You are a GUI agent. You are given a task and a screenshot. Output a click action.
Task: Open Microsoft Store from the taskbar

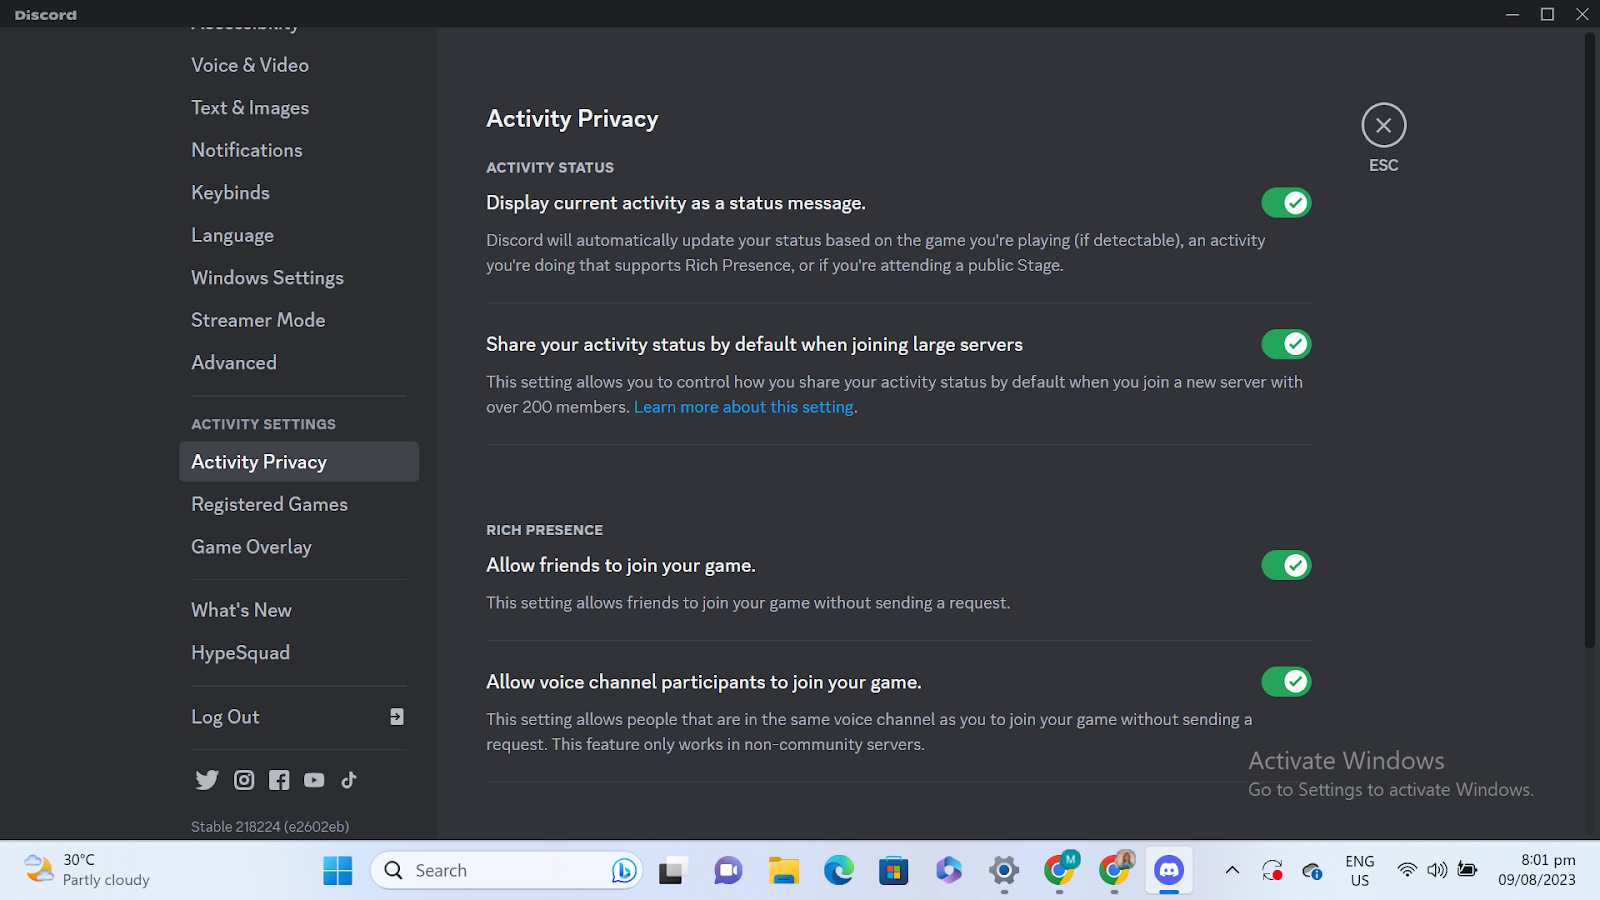[x=894, y=870]
